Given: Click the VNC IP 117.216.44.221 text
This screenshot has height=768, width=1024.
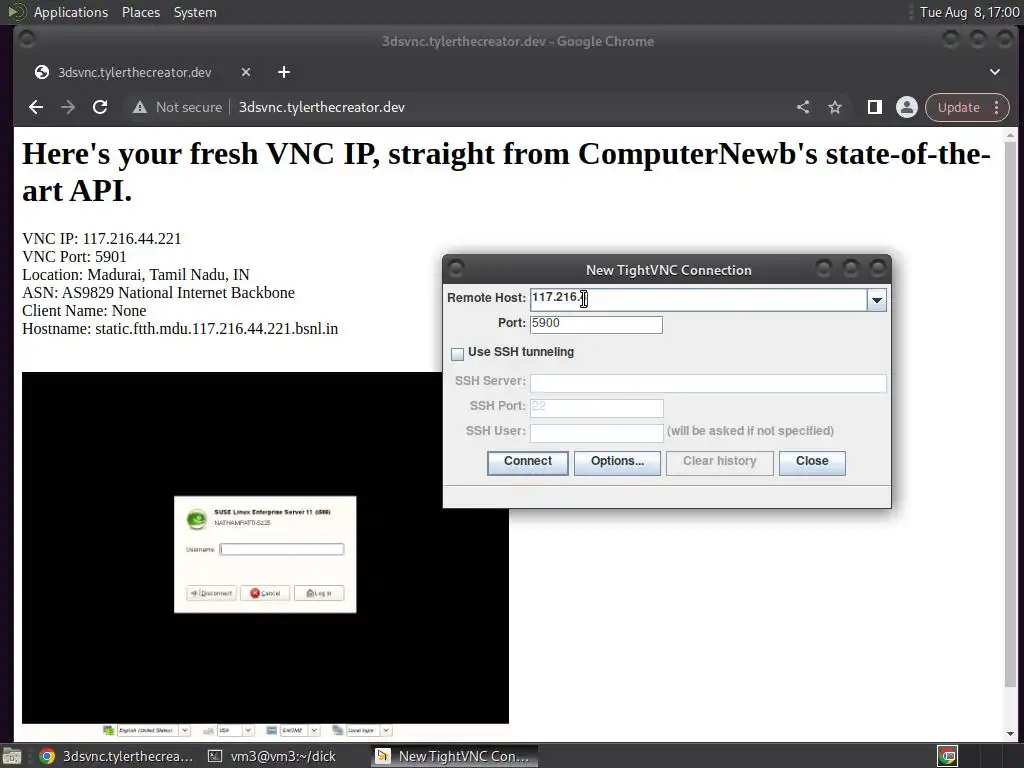Looking at the screenshot, I should pos(102,239).
